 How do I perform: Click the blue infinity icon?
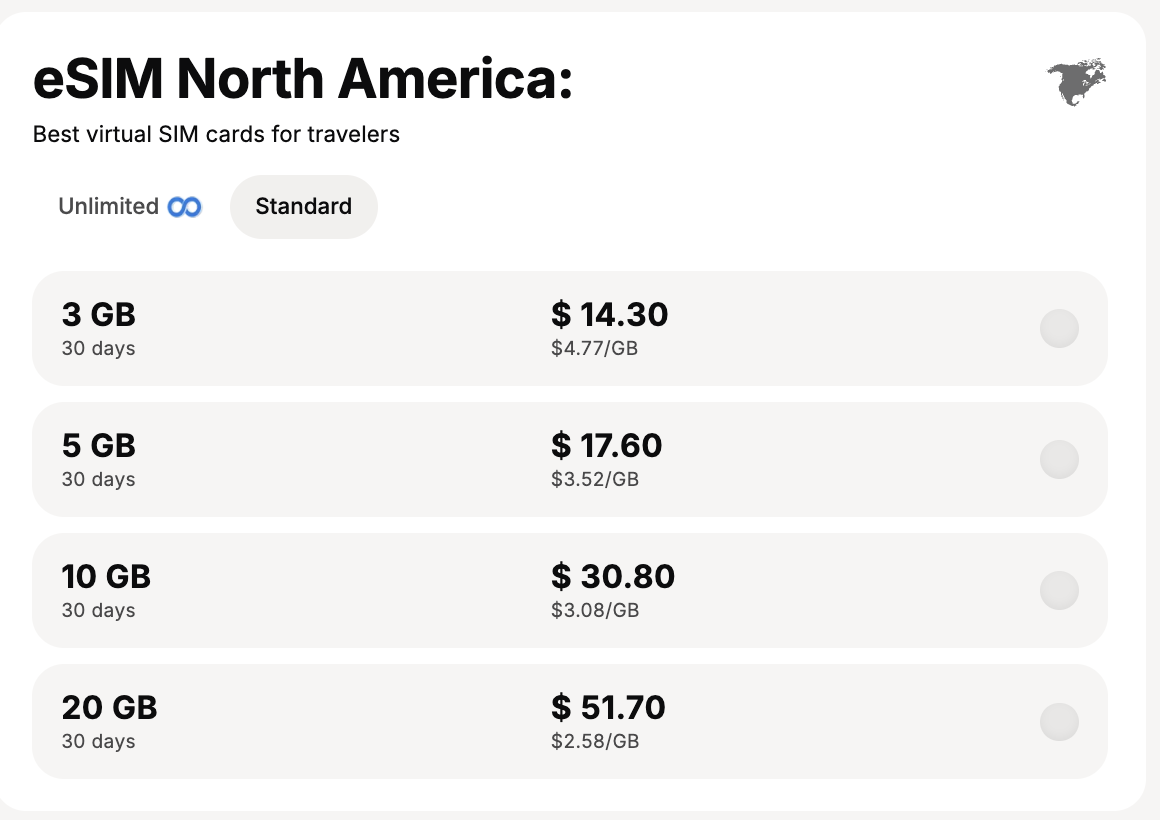(x=184, y=207)
